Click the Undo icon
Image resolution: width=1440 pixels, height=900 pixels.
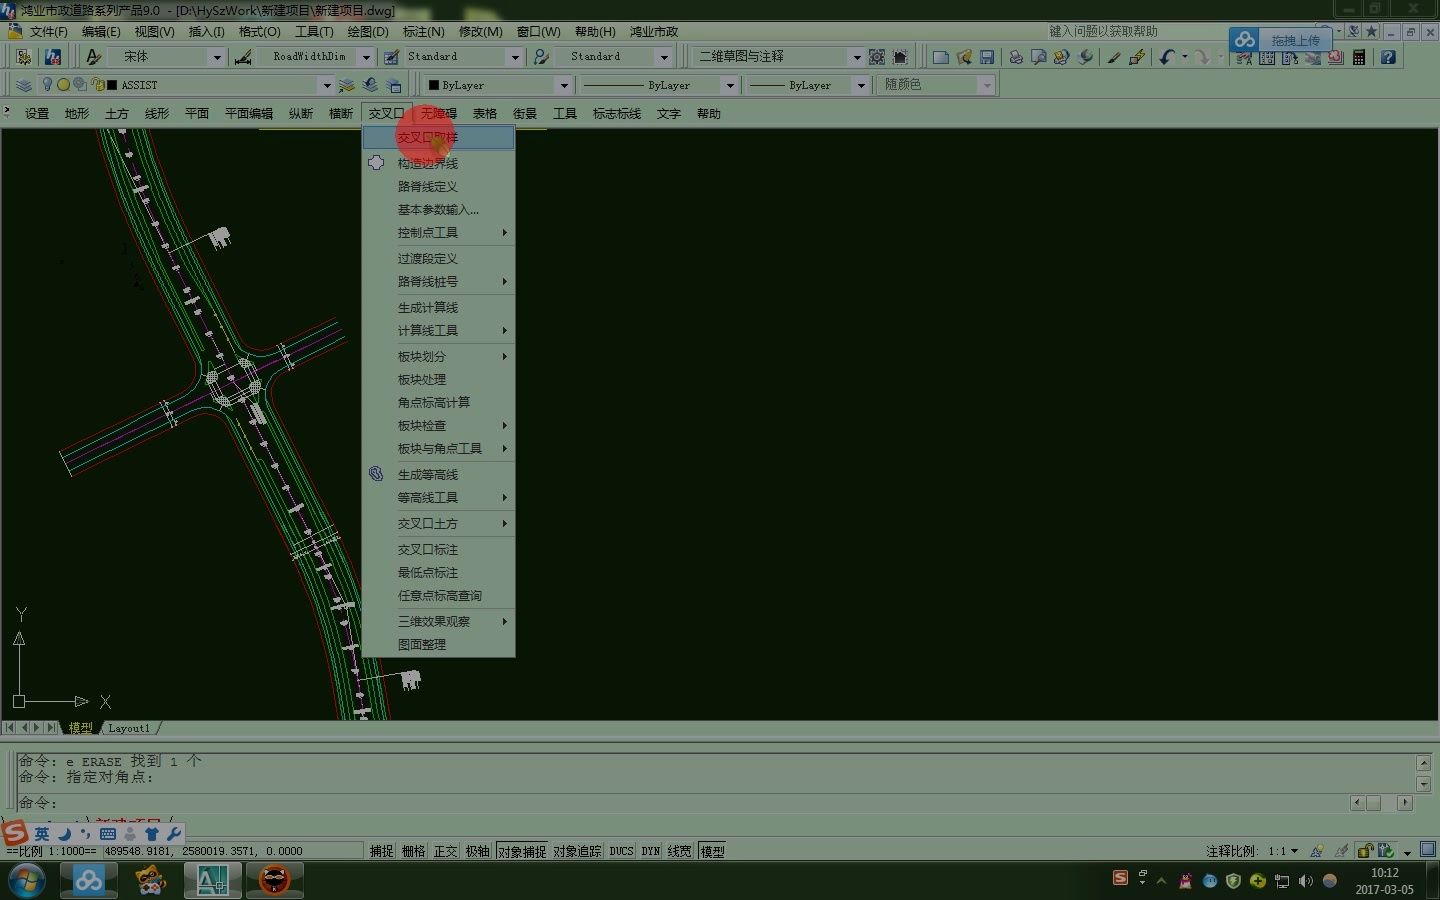(1167, 57)
